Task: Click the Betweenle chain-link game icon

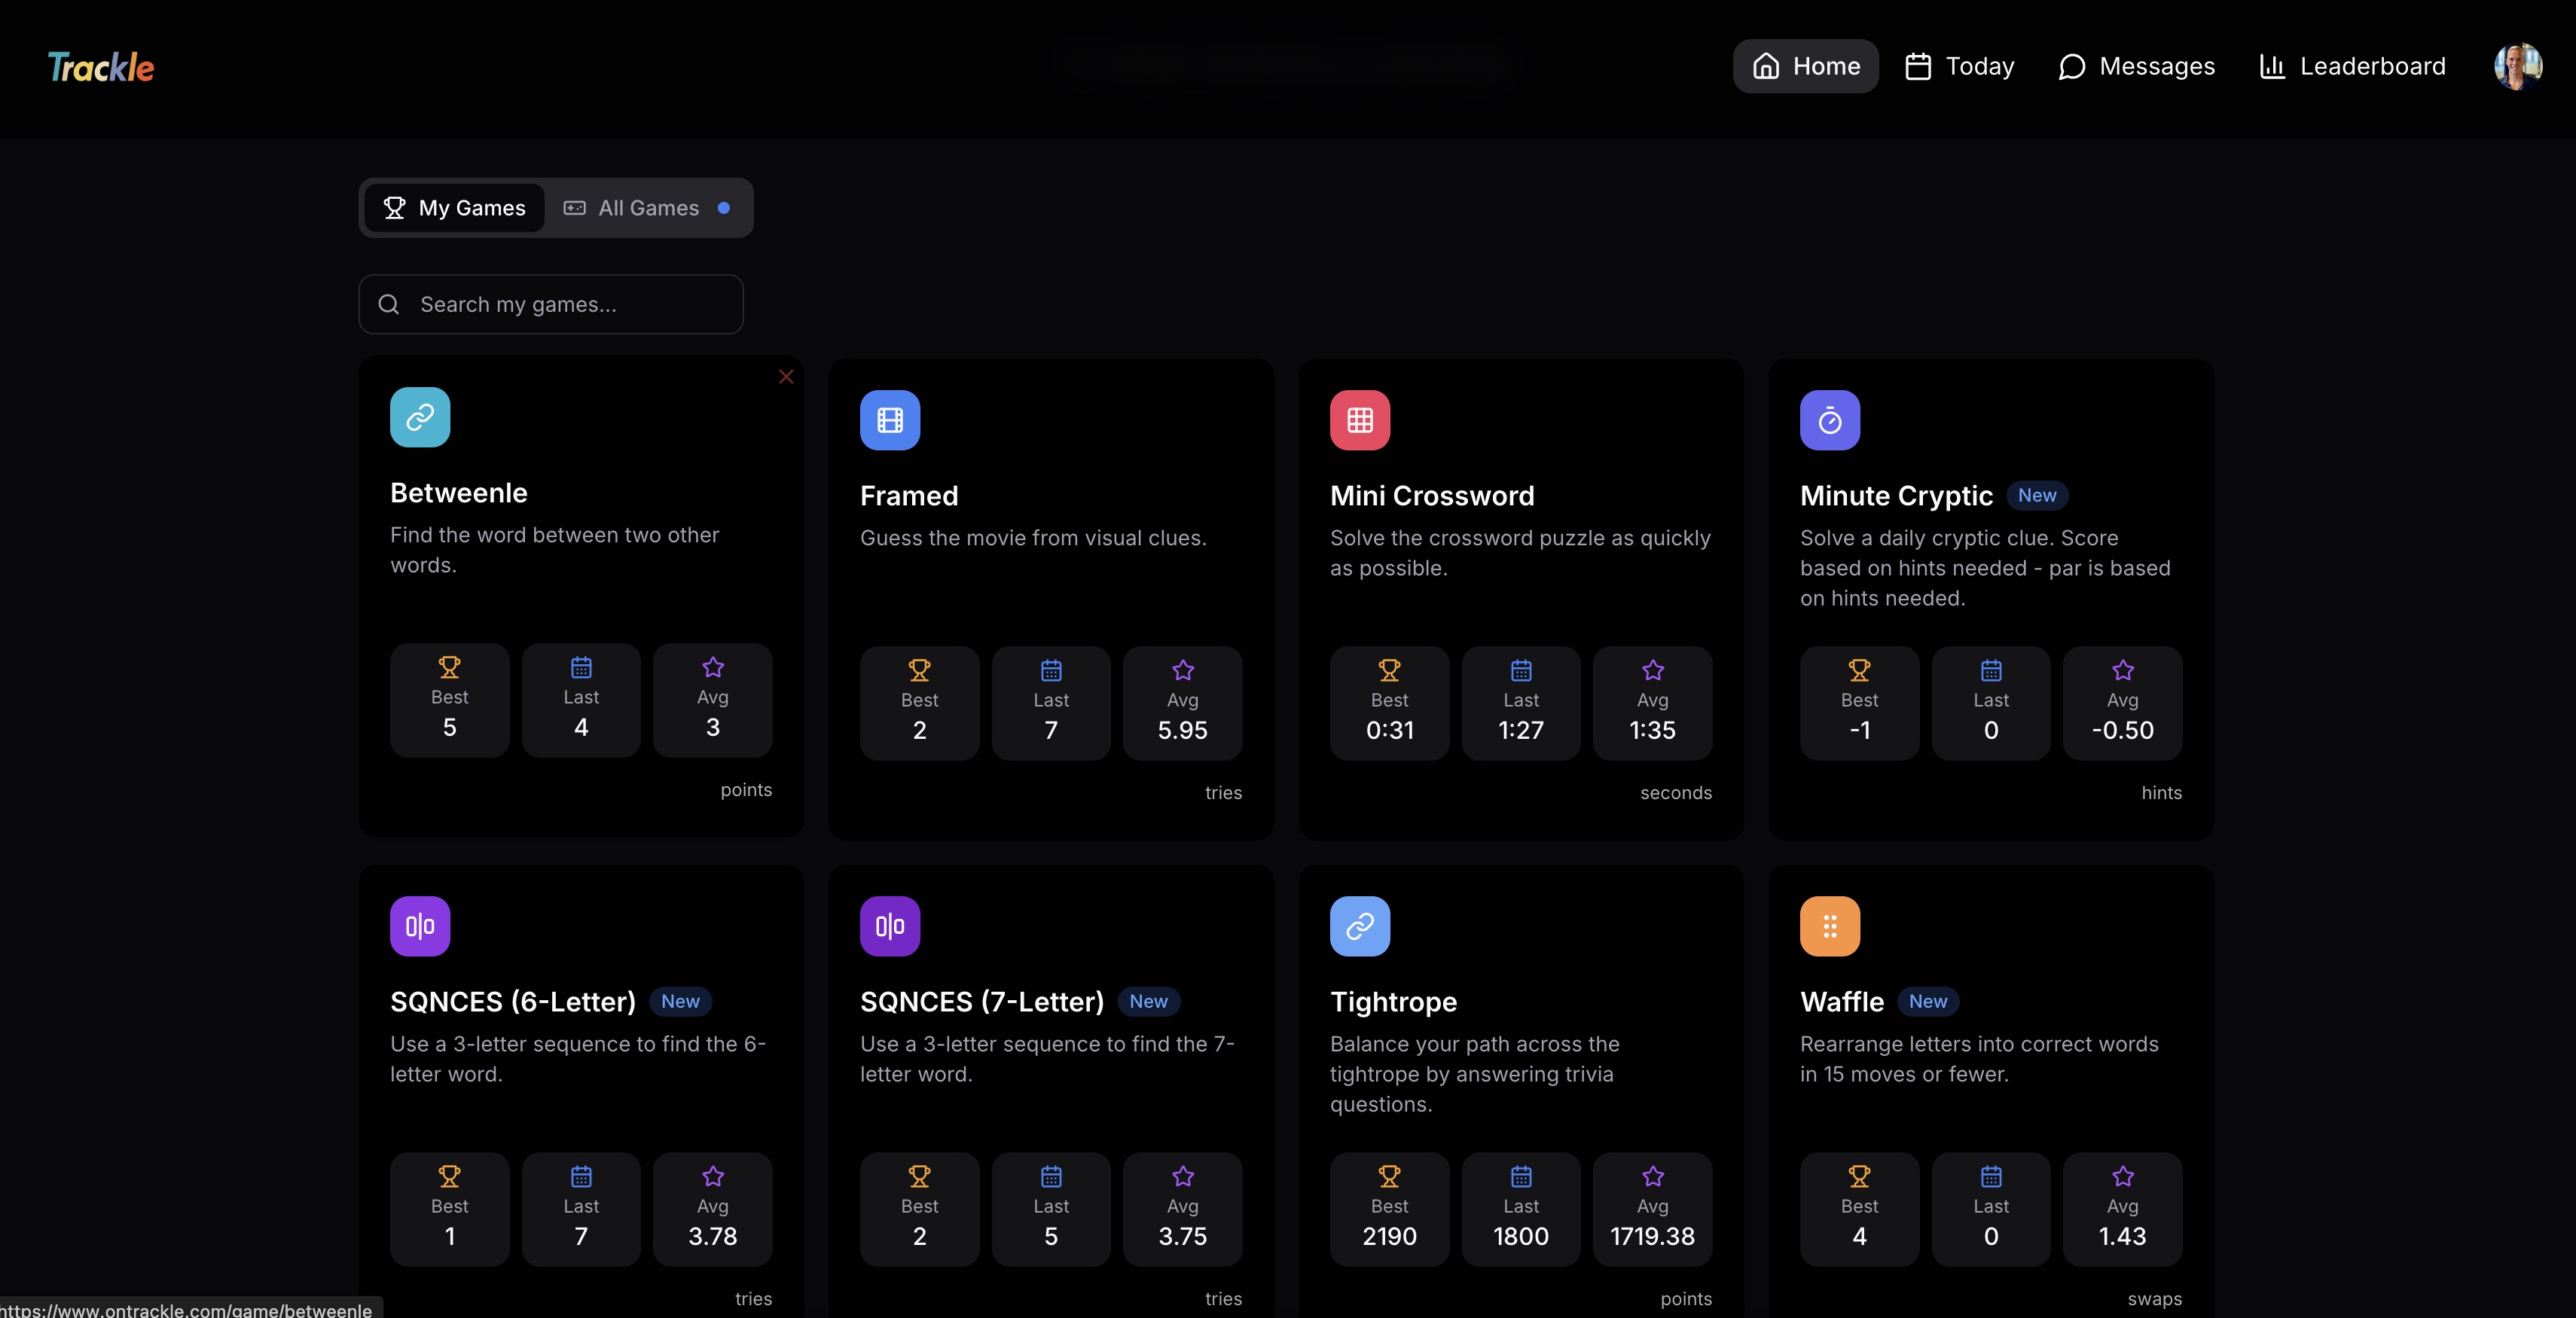Action: 420,417
